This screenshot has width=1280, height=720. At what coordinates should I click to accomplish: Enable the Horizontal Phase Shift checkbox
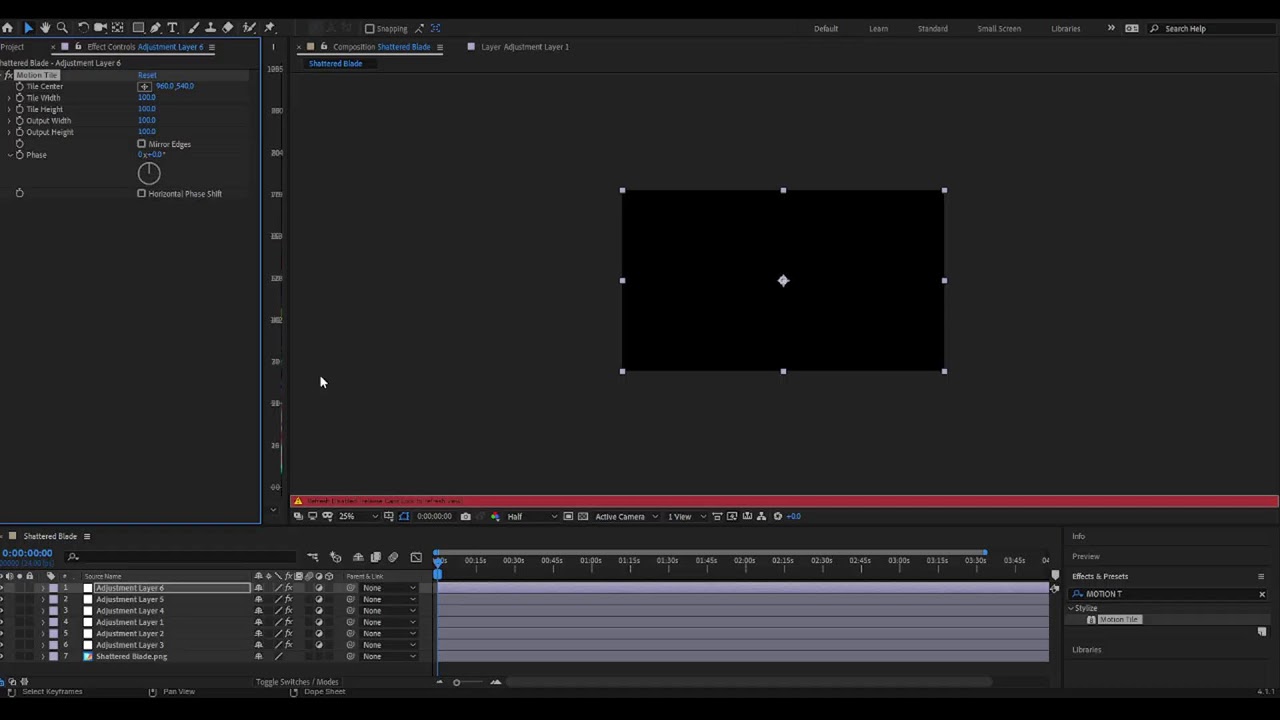pyautogui.click(x=141, y=193)
